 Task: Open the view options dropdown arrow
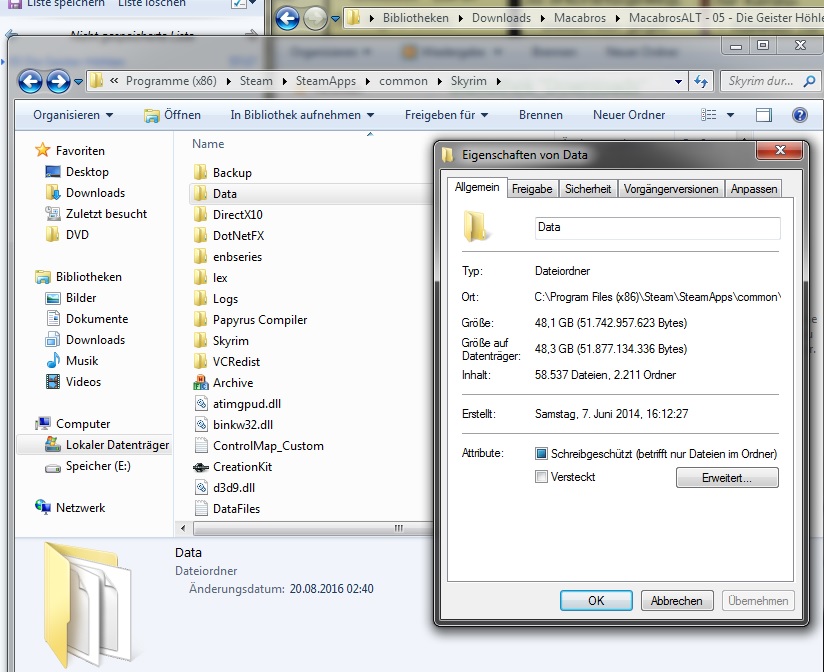pyautogui.click(x=730, y=115)
